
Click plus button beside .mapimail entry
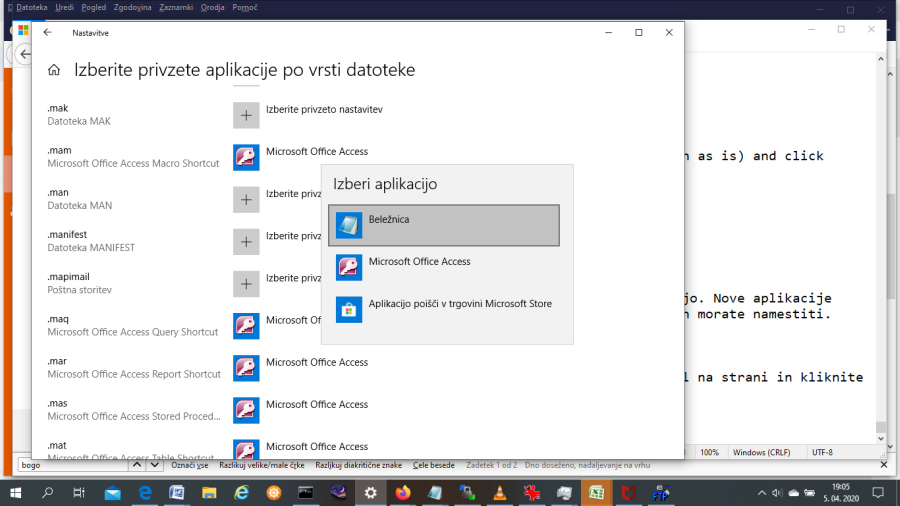246,284
